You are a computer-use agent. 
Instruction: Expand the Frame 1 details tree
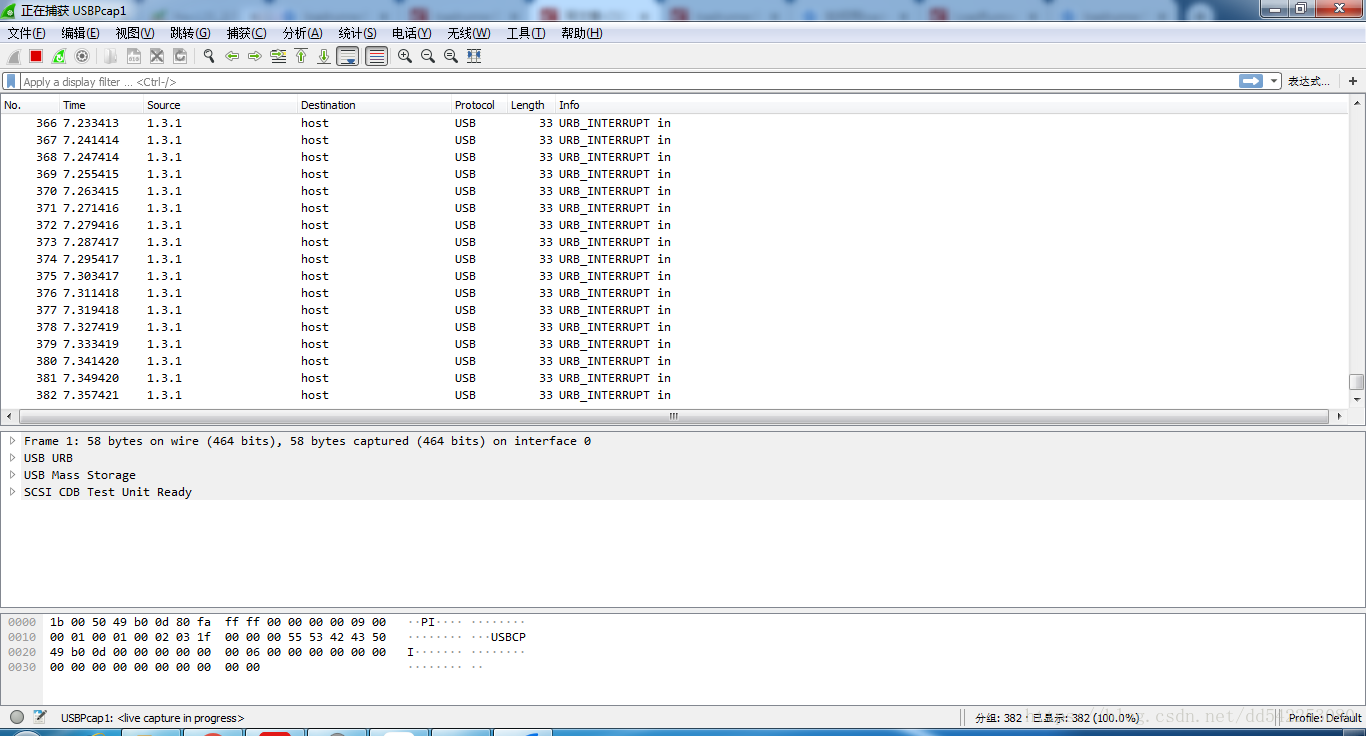[13, 441]
